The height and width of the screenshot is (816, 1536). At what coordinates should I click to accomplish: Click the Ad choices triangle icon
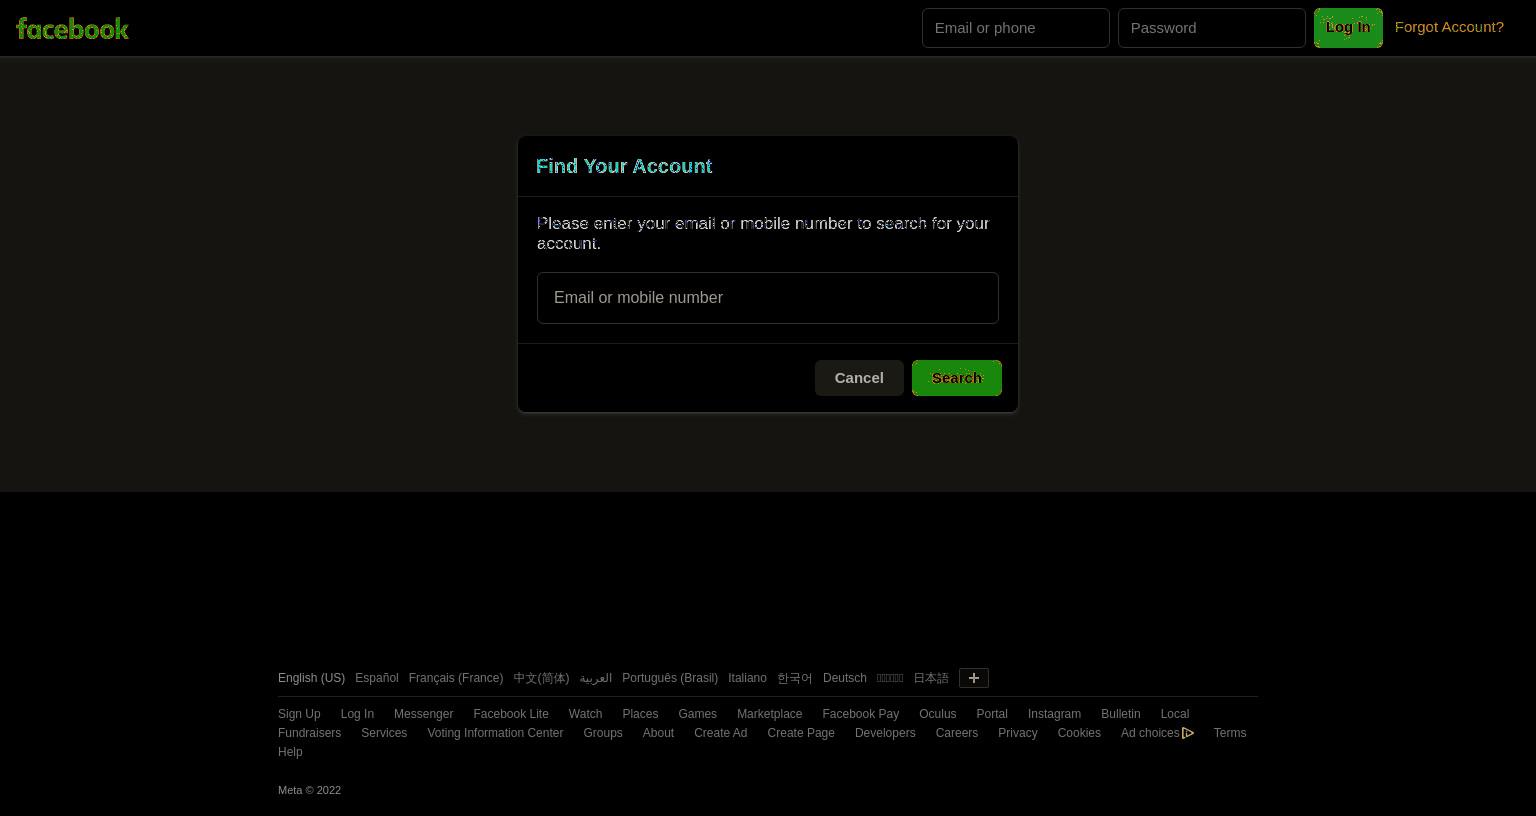(x=1188, y=733)
